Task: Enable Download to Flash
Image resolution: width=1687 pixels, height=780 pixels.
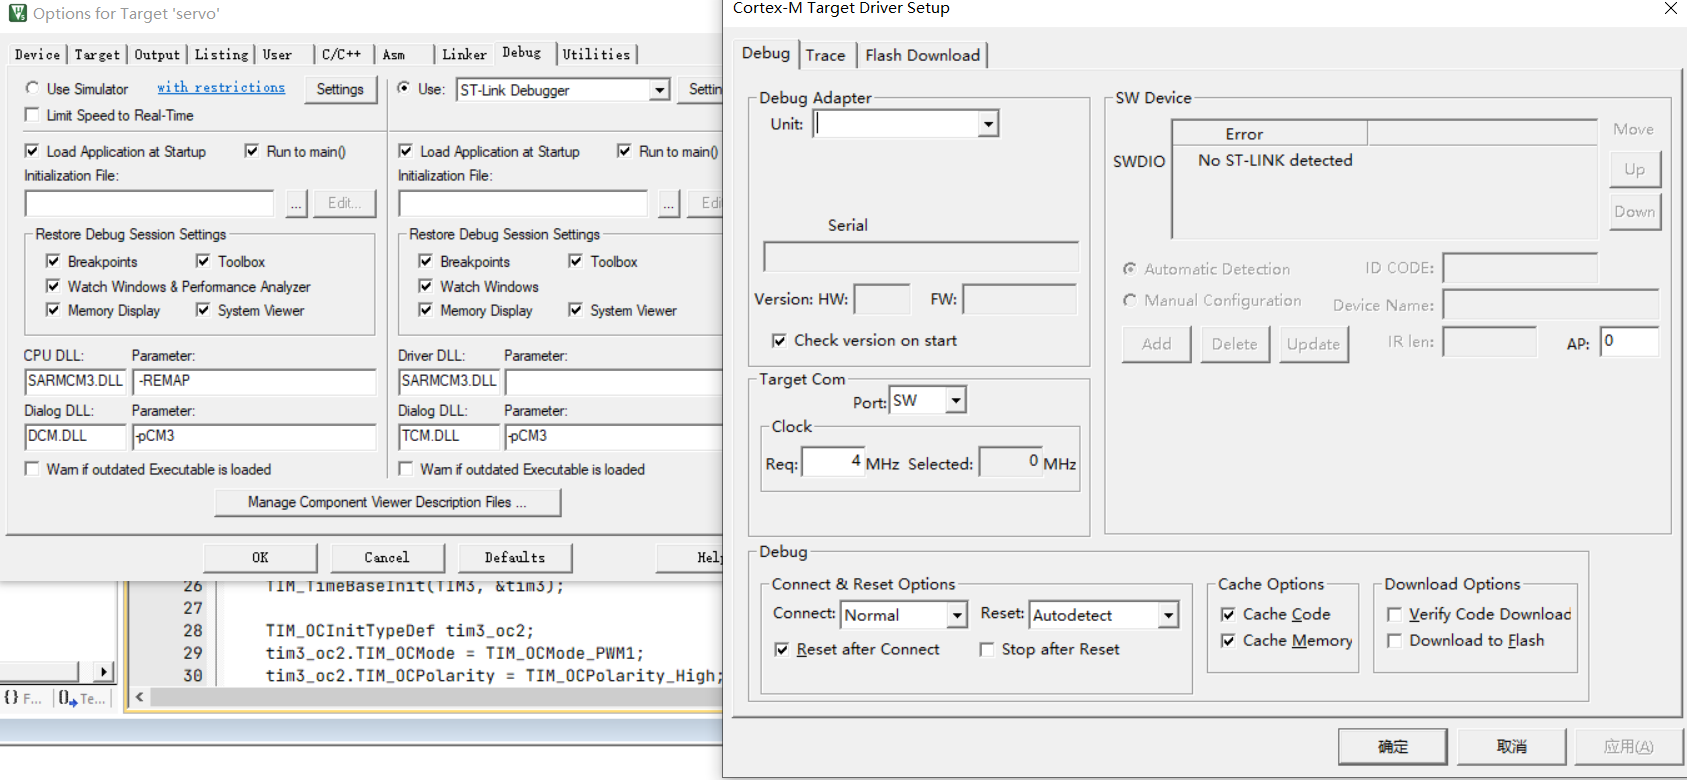Action: point(1395,640)
